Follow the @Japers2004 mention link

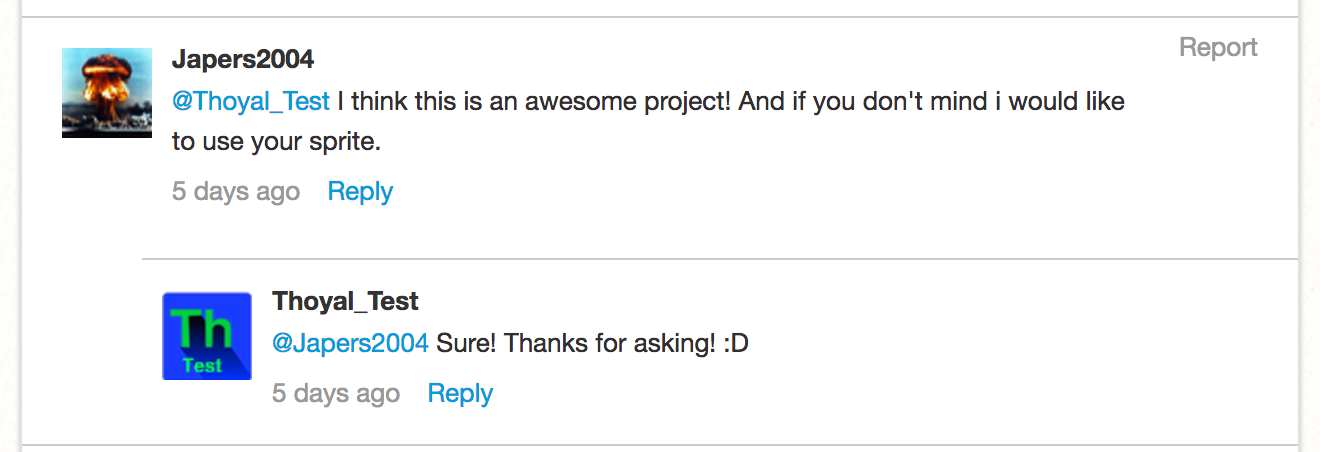[350, 344]
